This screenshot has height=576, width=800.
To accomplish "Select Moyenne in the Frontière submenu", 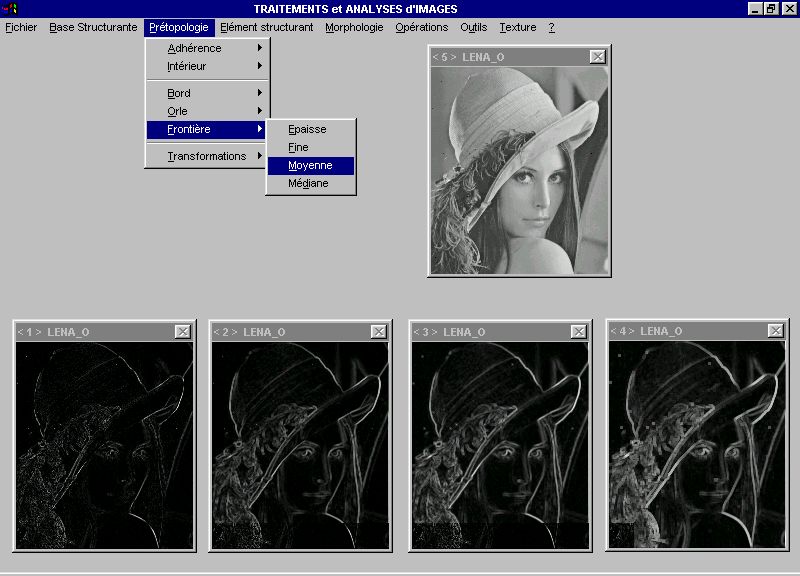I will click(310, 165).
